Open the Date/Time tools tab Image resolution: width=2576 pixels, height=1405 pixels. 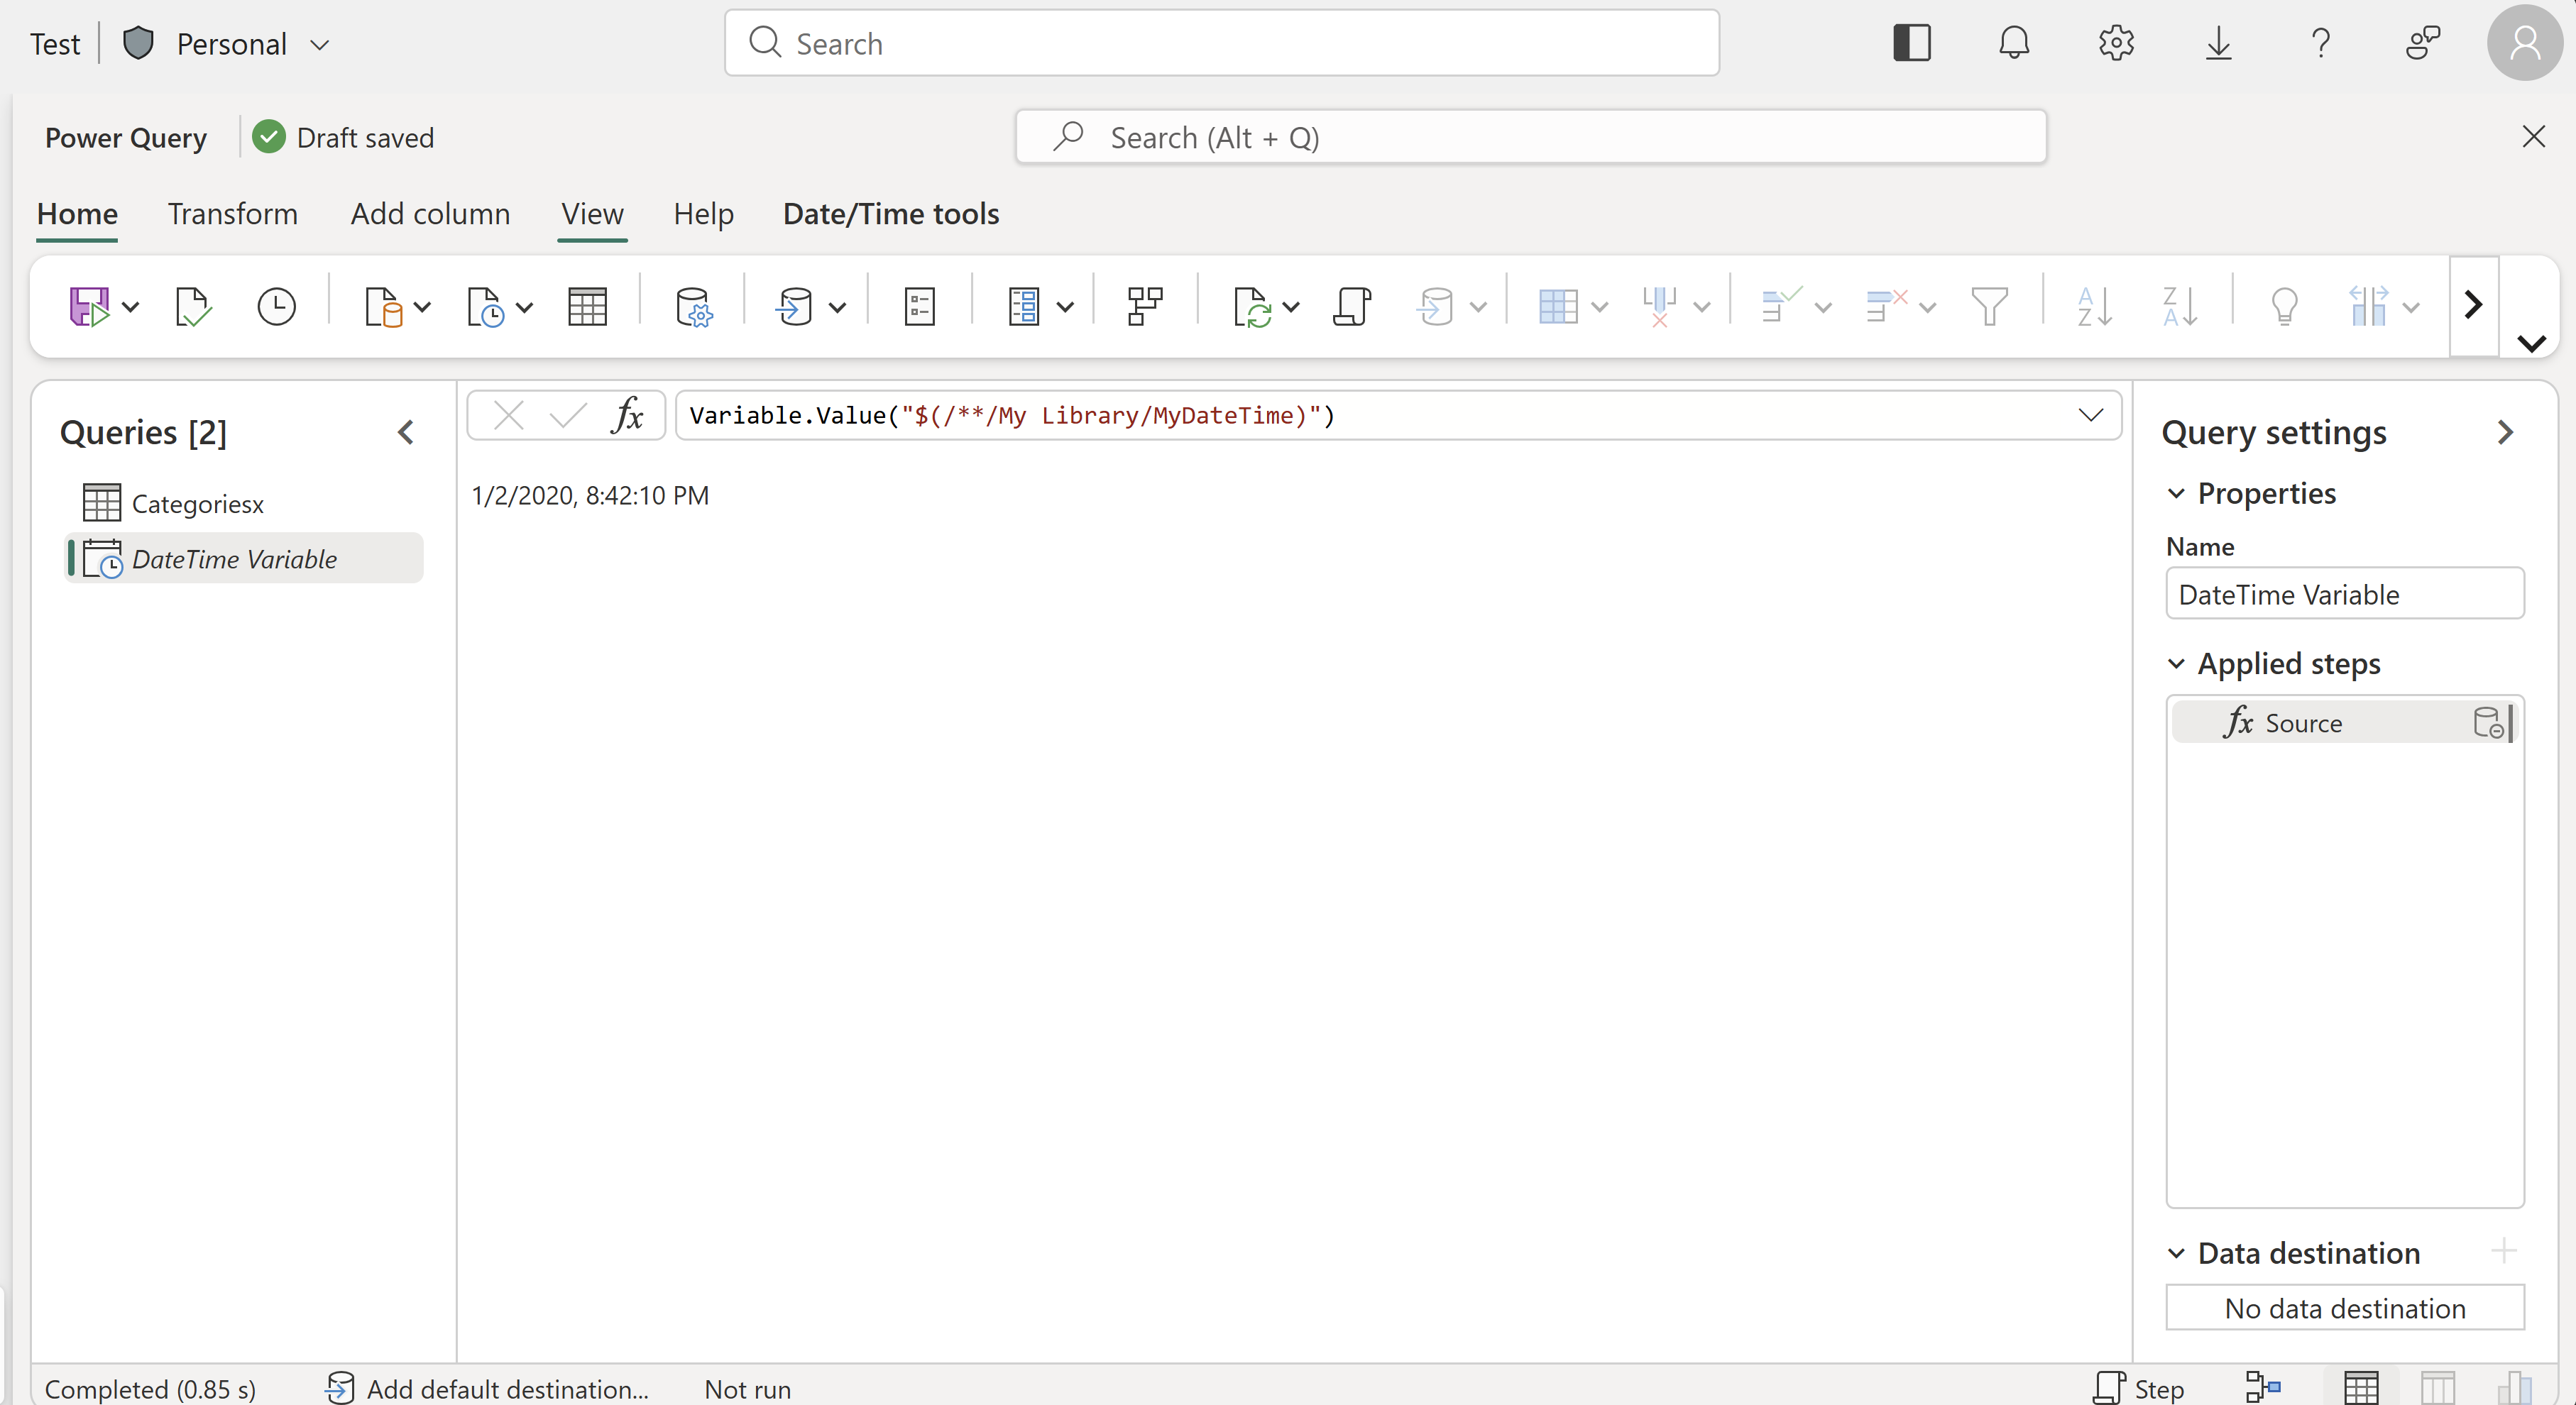point(890,213)
